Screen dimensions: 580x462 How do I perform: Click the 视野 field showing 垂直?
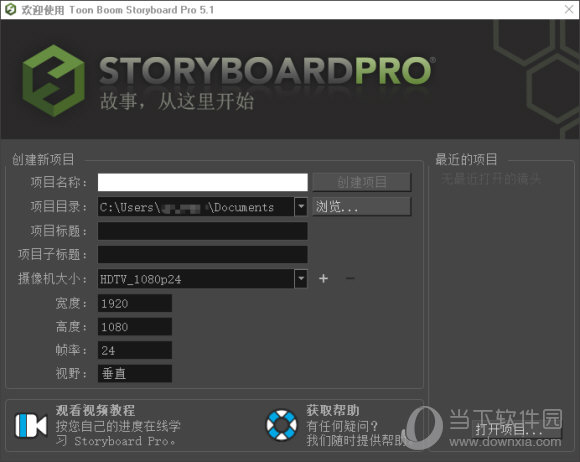coord(135,374)
